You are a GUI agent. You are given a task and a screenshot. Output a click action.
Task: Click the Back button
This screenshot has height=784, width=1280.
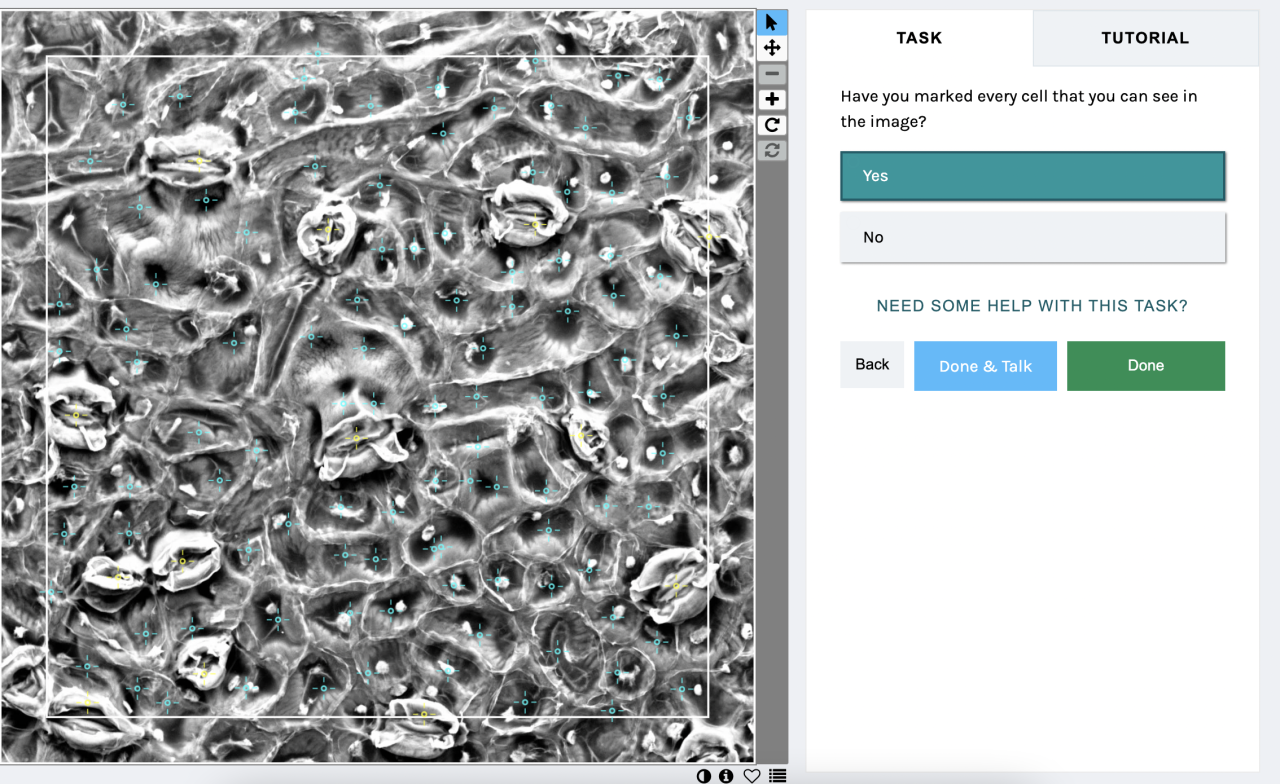pyautogui.click(x=872, y=364)
